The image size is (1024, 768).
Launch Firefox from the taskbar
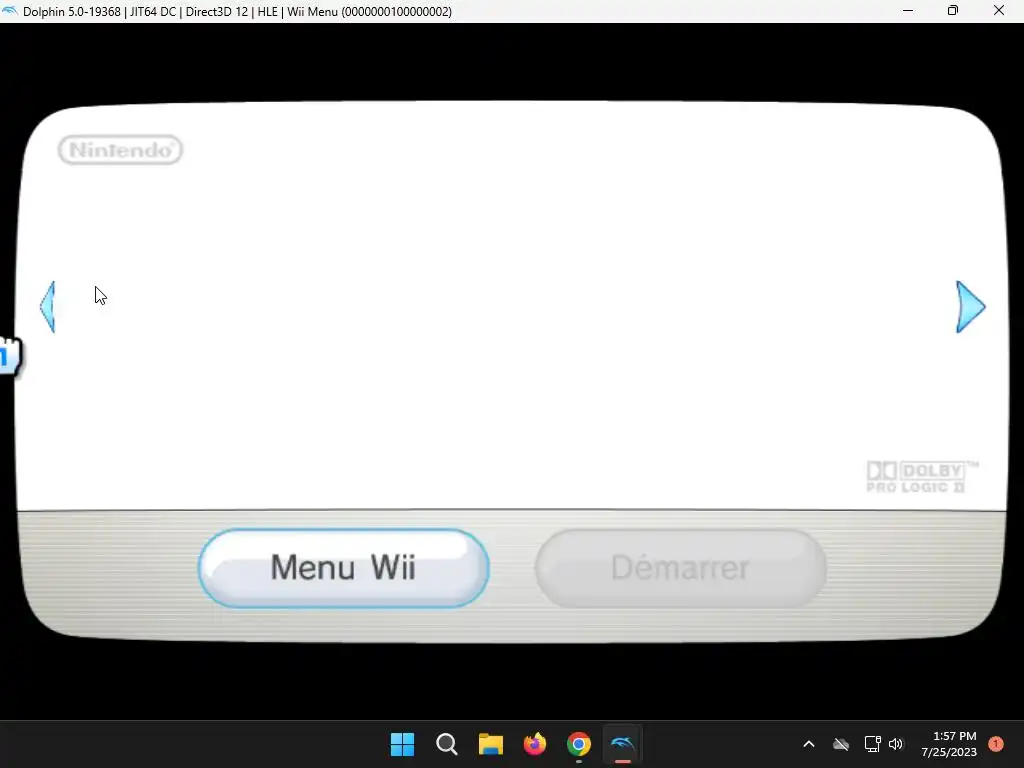(x=535, y=744)
